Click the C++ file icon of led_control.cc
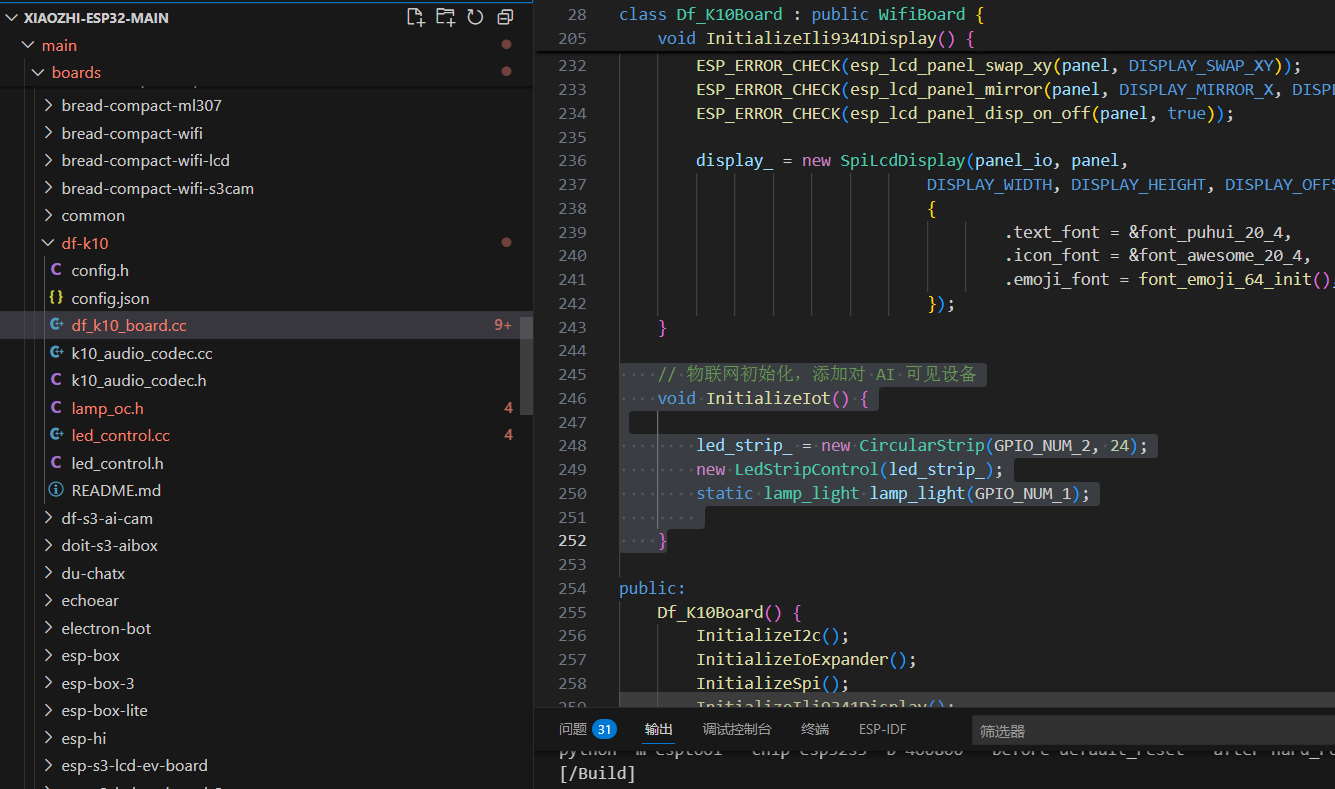Image resolution: width=1335 pixels, height=789 pixels. (56, 435)
